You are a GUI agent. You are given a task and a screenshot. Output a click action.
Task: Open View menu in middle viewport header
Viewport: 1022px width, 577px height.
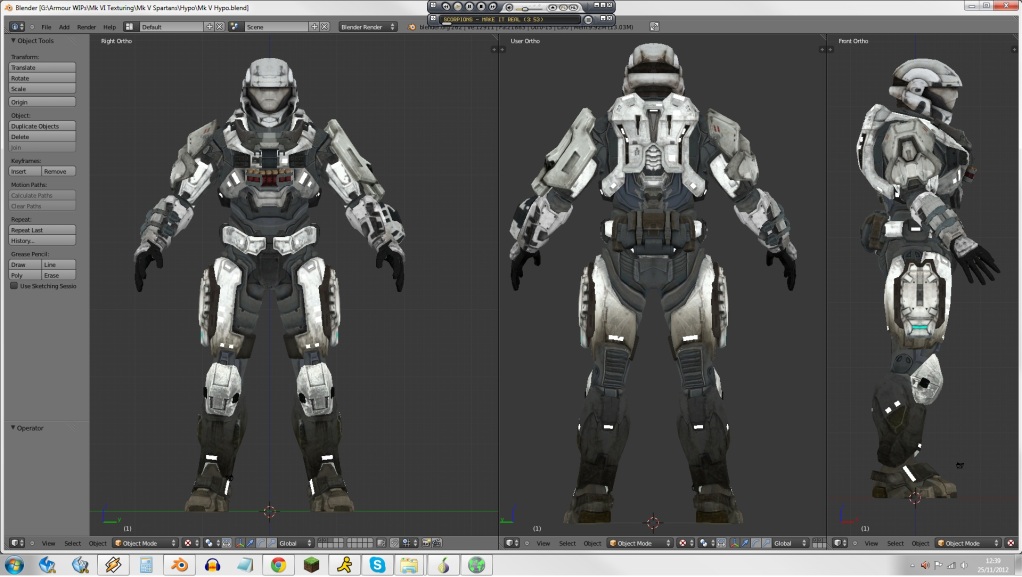543,543
